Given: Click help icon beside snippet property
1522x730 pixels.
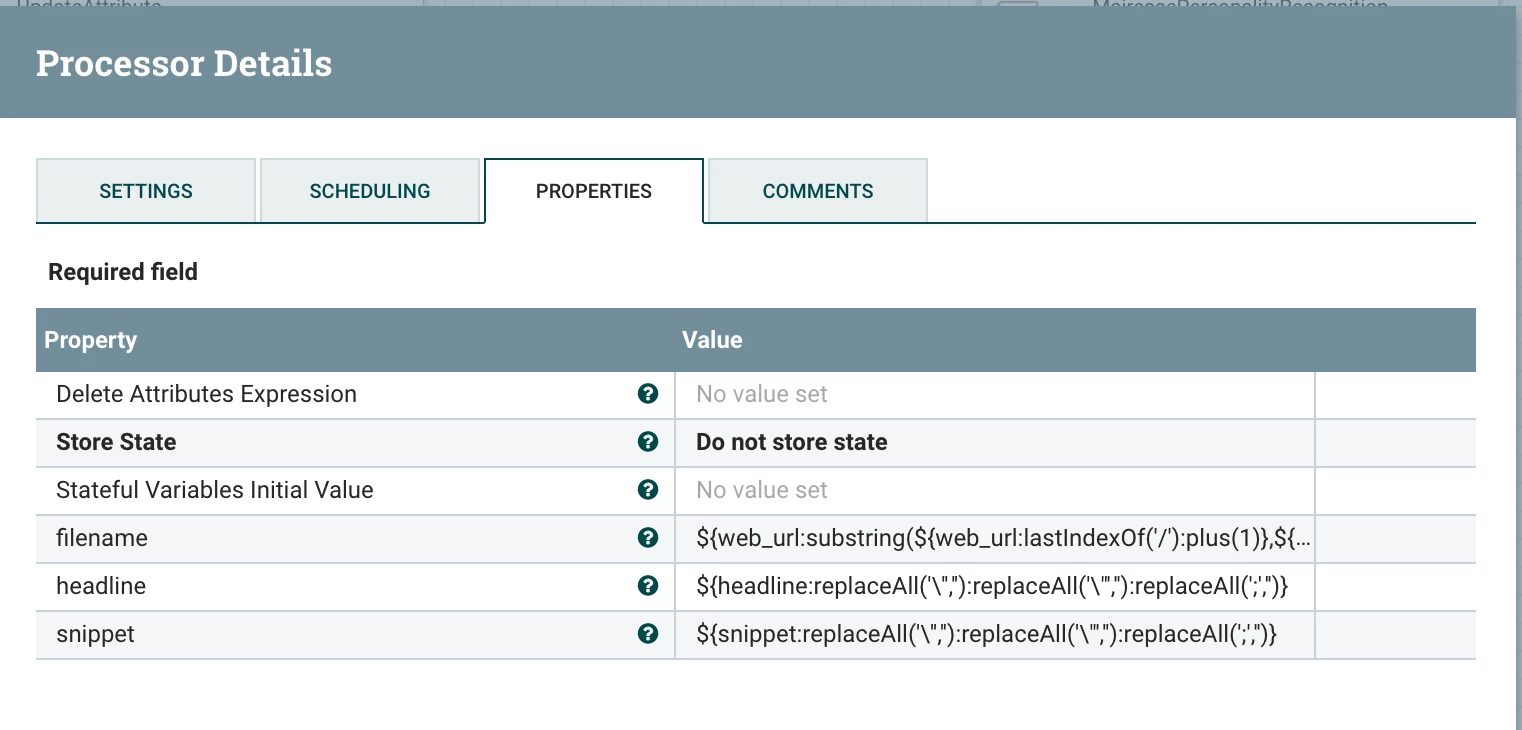Looking at the screenshot, I should click(x=648, y=634).
